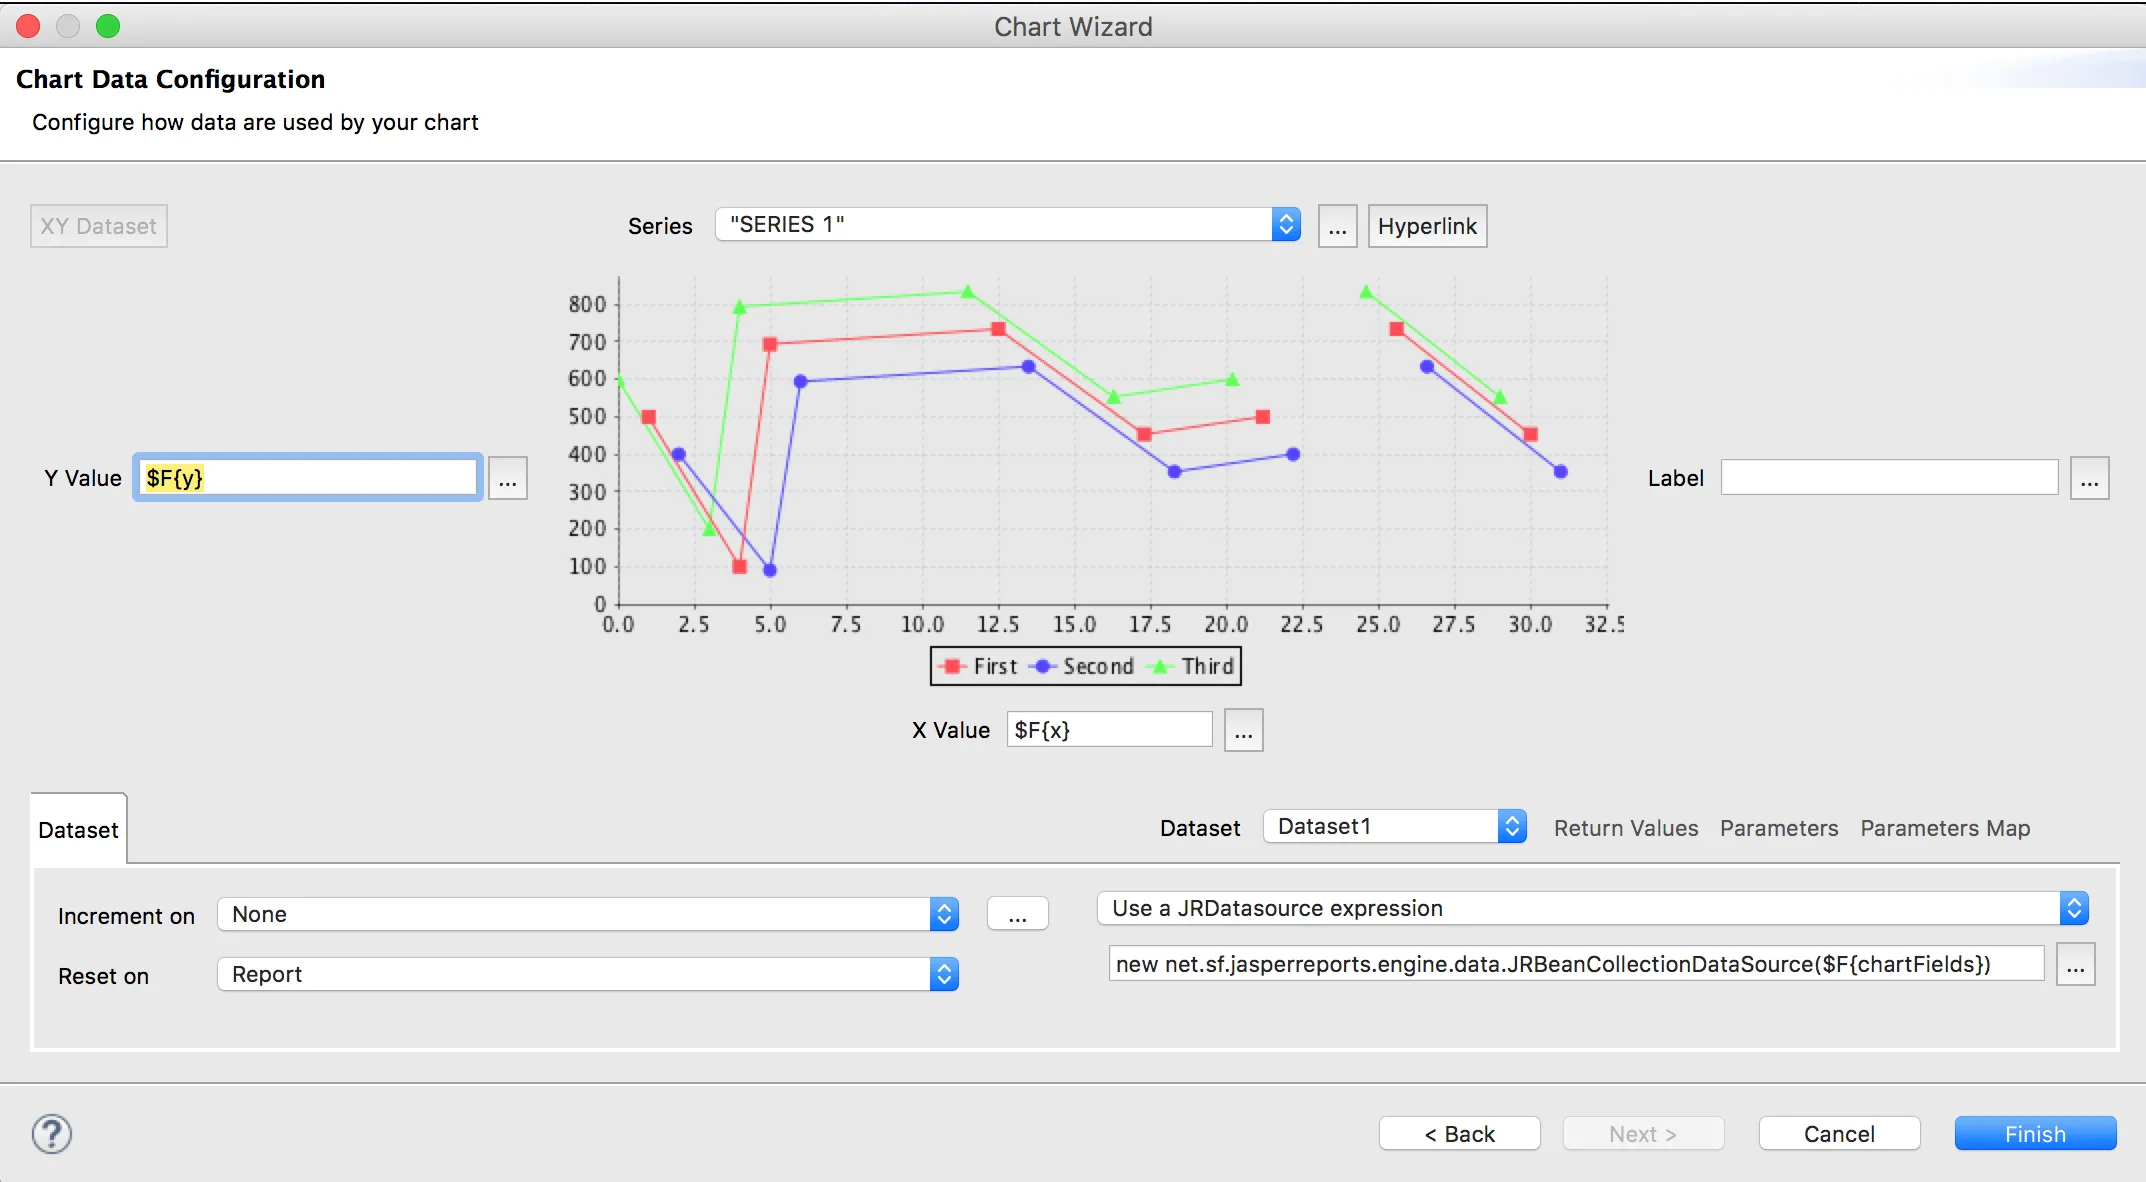Open expression editor for Label field
The image size is (2146, 1182).
(x=2089, y=478)
